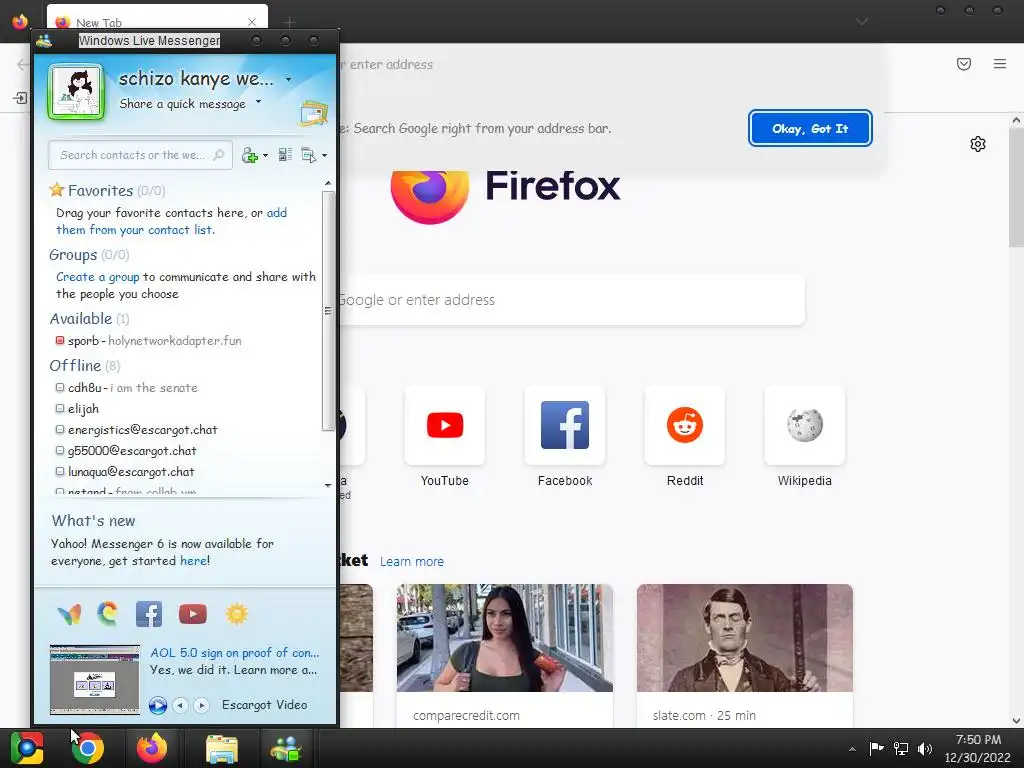Click the Firefox import bookmarks icon
The height and width of the screenshot is (768, 1024).
tap(20, 98)
